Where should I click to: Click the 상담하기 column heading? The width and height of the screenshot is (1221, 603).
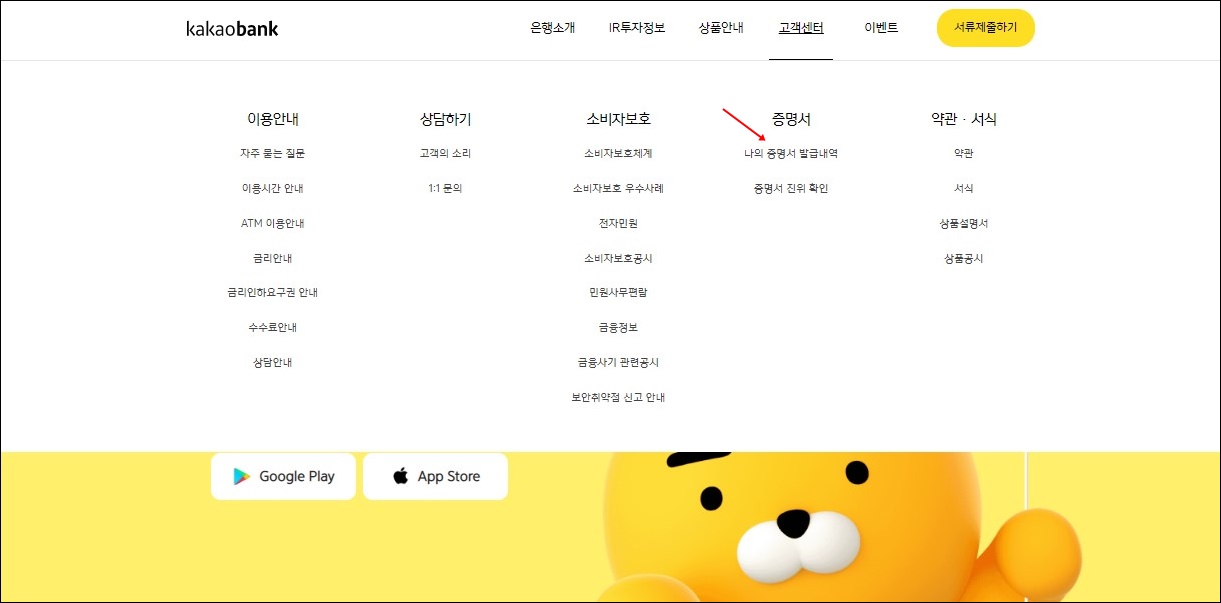click(x=446, y=119)
